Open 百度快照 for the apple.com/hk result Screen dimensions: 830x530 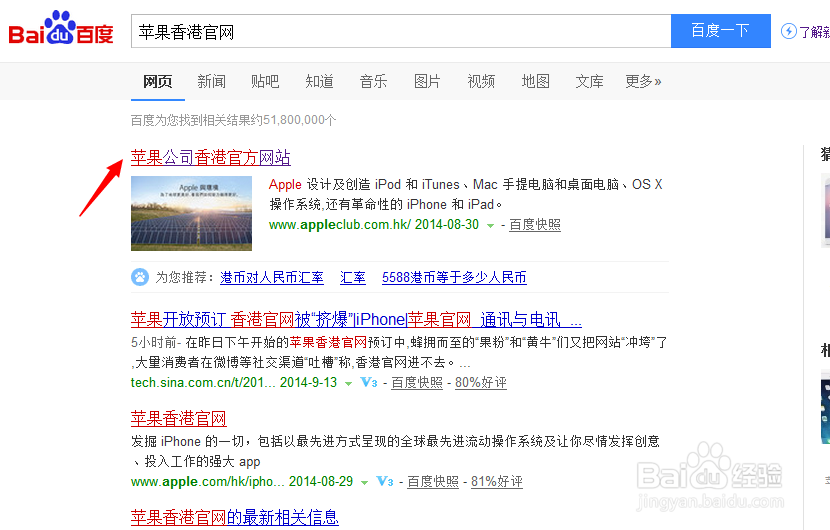(x=432, y=481)
